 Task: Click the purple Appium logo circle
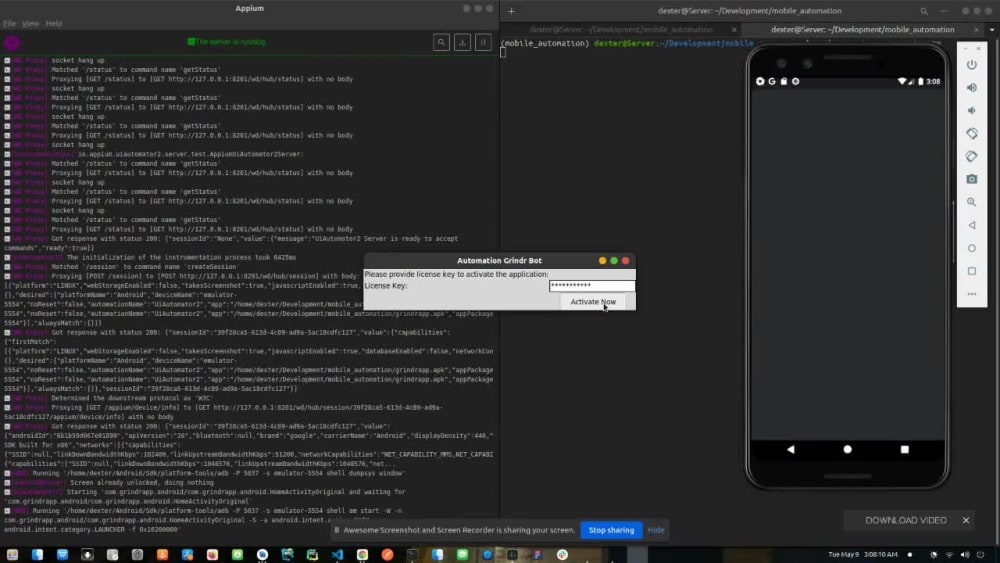point(12,43)
